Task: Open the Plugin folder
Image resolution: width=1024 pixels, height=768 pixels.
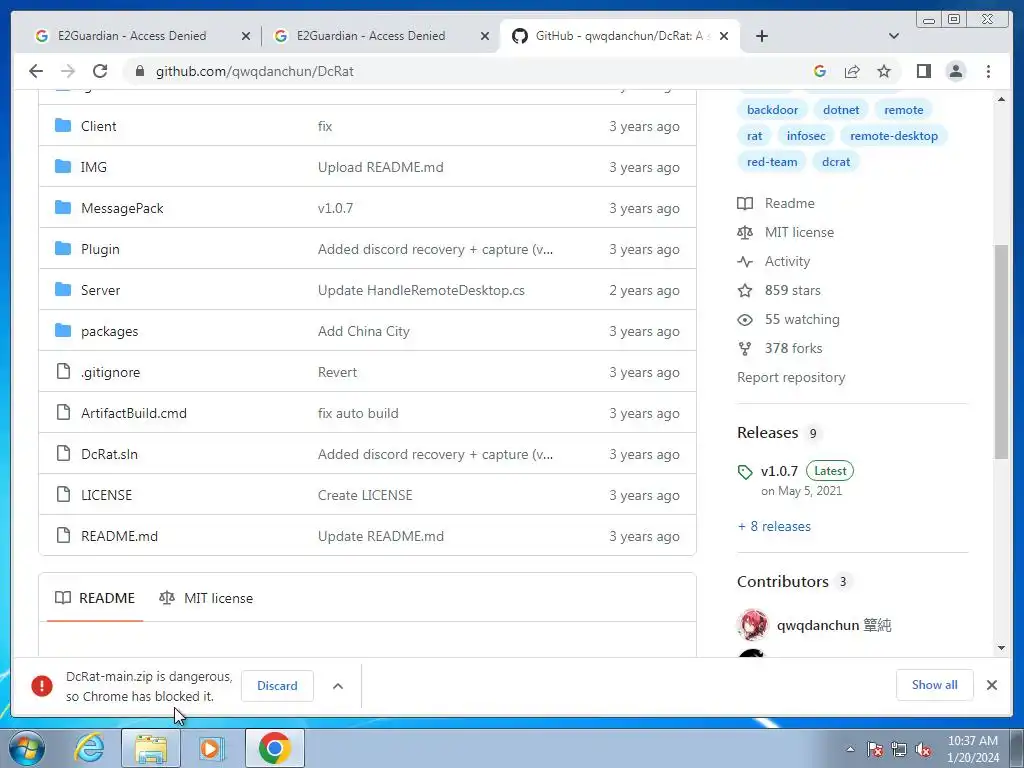Action: (100, 249)
